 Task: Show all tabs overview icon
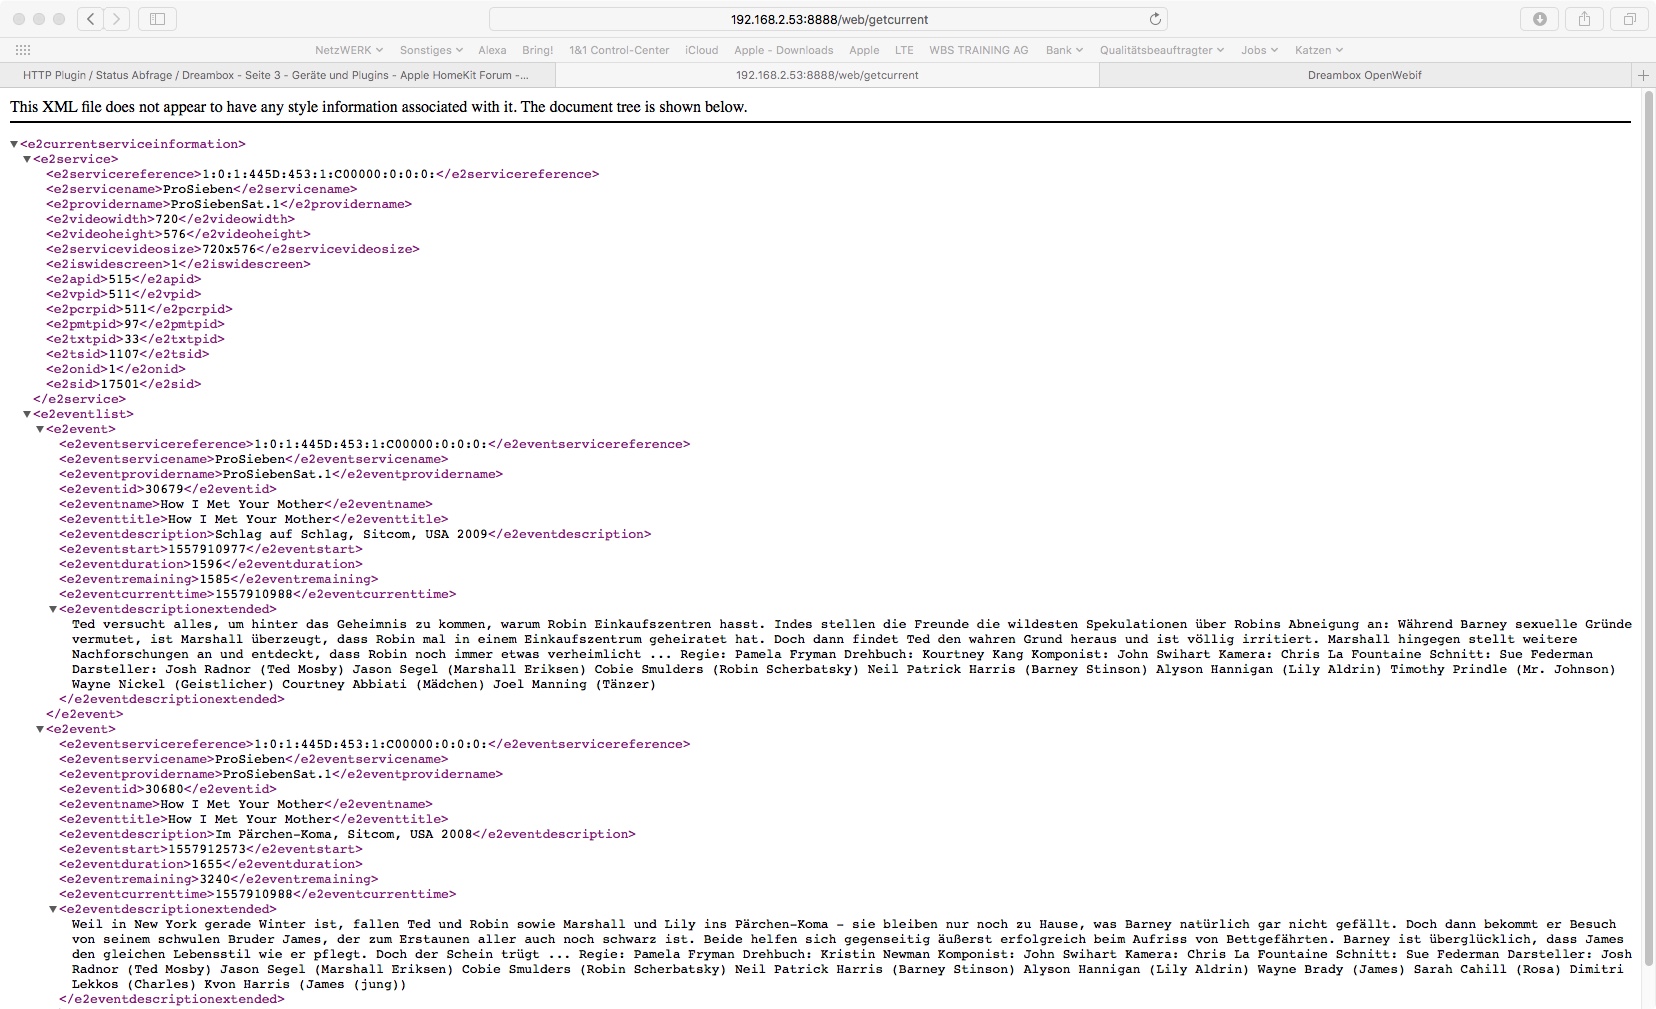1629,19
